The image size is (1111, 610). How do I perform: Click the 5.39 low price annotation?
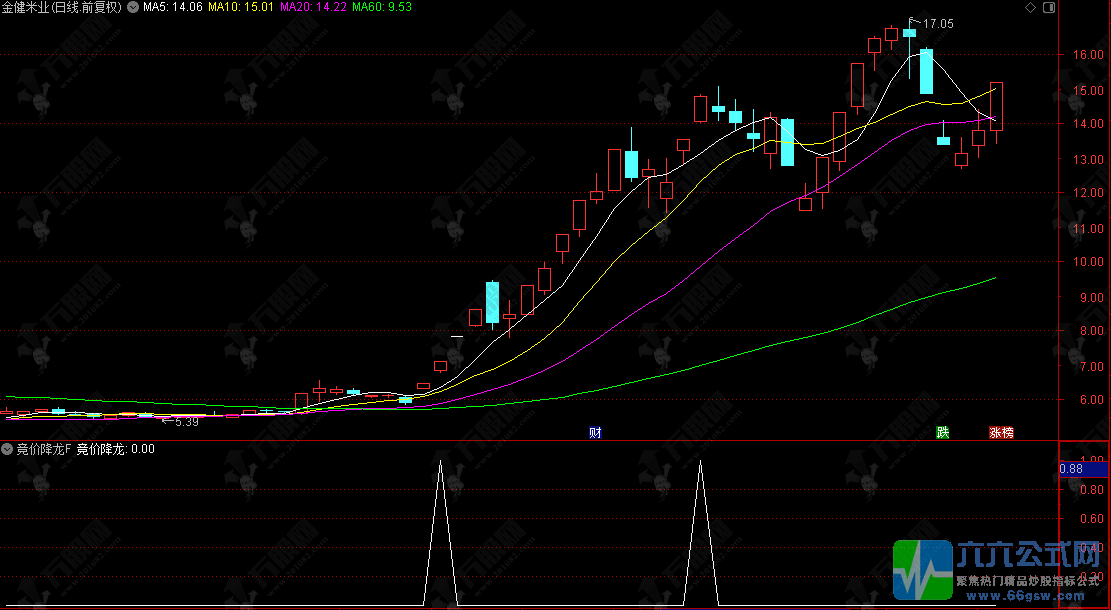click(186, 422)
